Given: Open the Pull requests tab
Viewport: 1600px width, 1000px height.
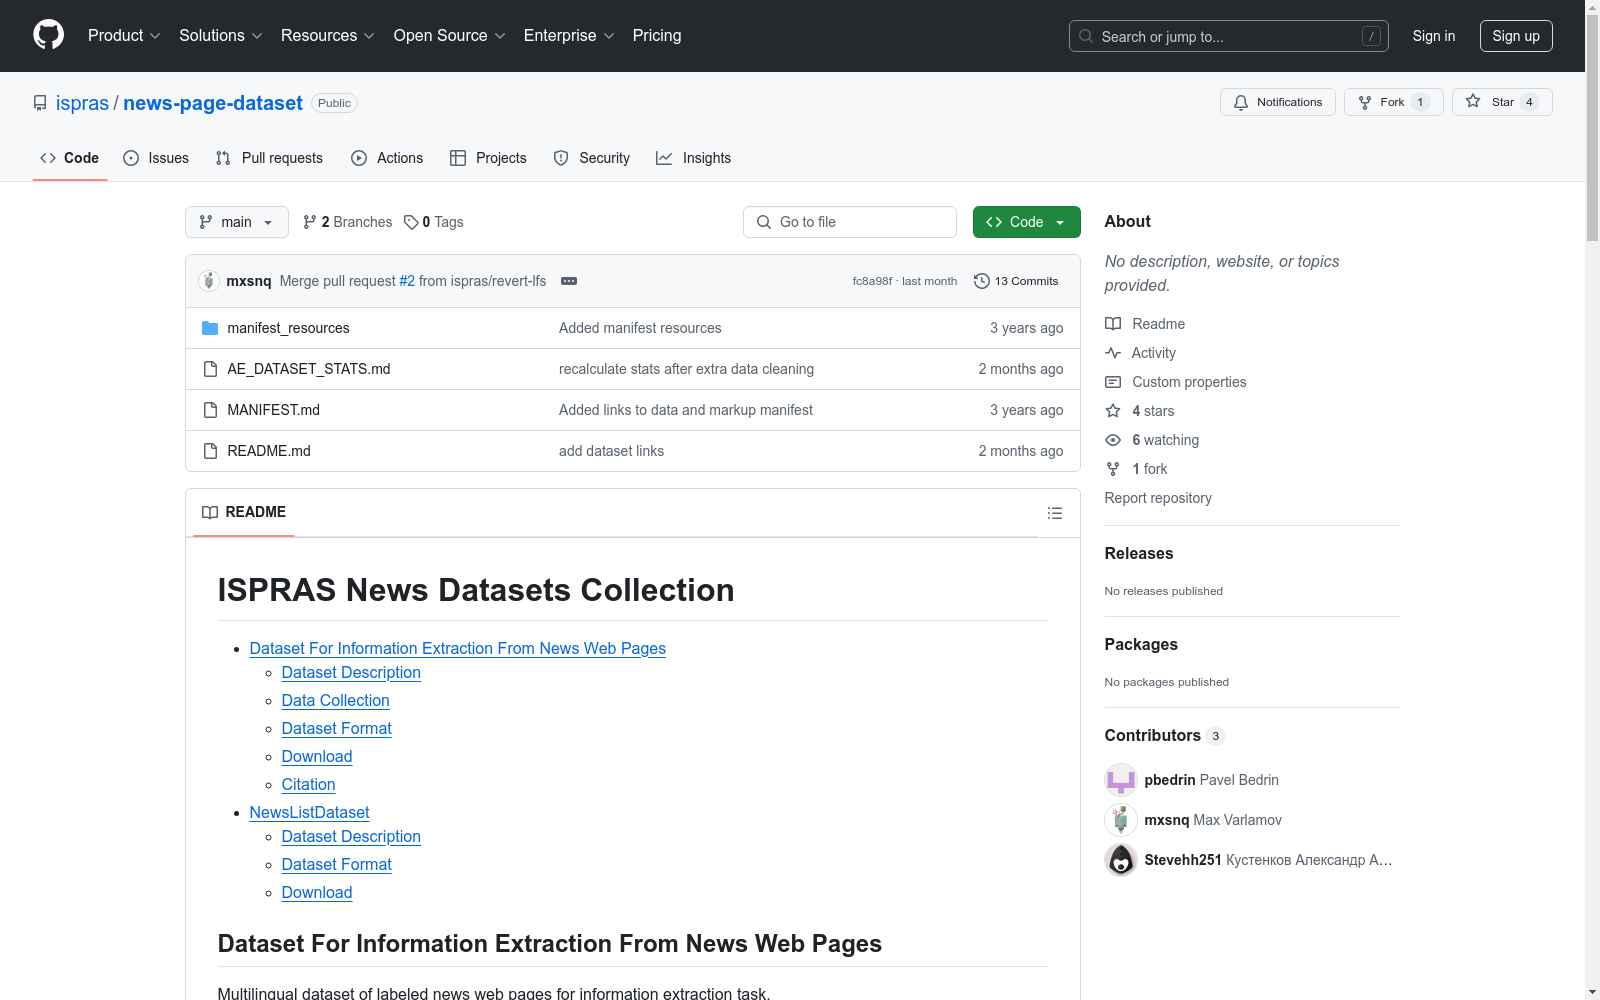Looking at the screenshot, I should click(269, 158).
